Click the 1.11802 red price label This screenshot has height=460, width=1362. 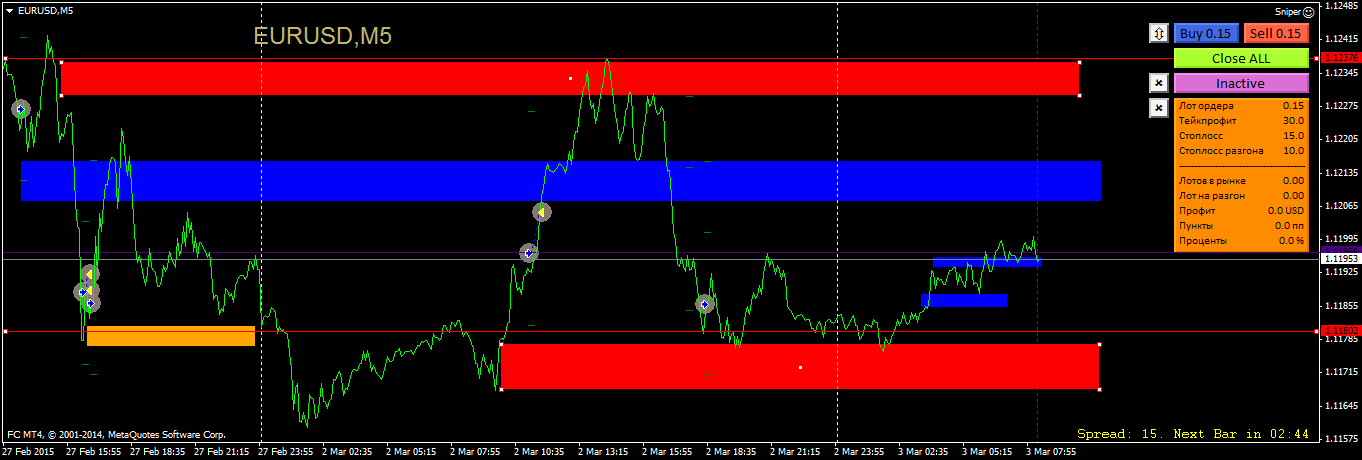click(x=1340, y=331)
